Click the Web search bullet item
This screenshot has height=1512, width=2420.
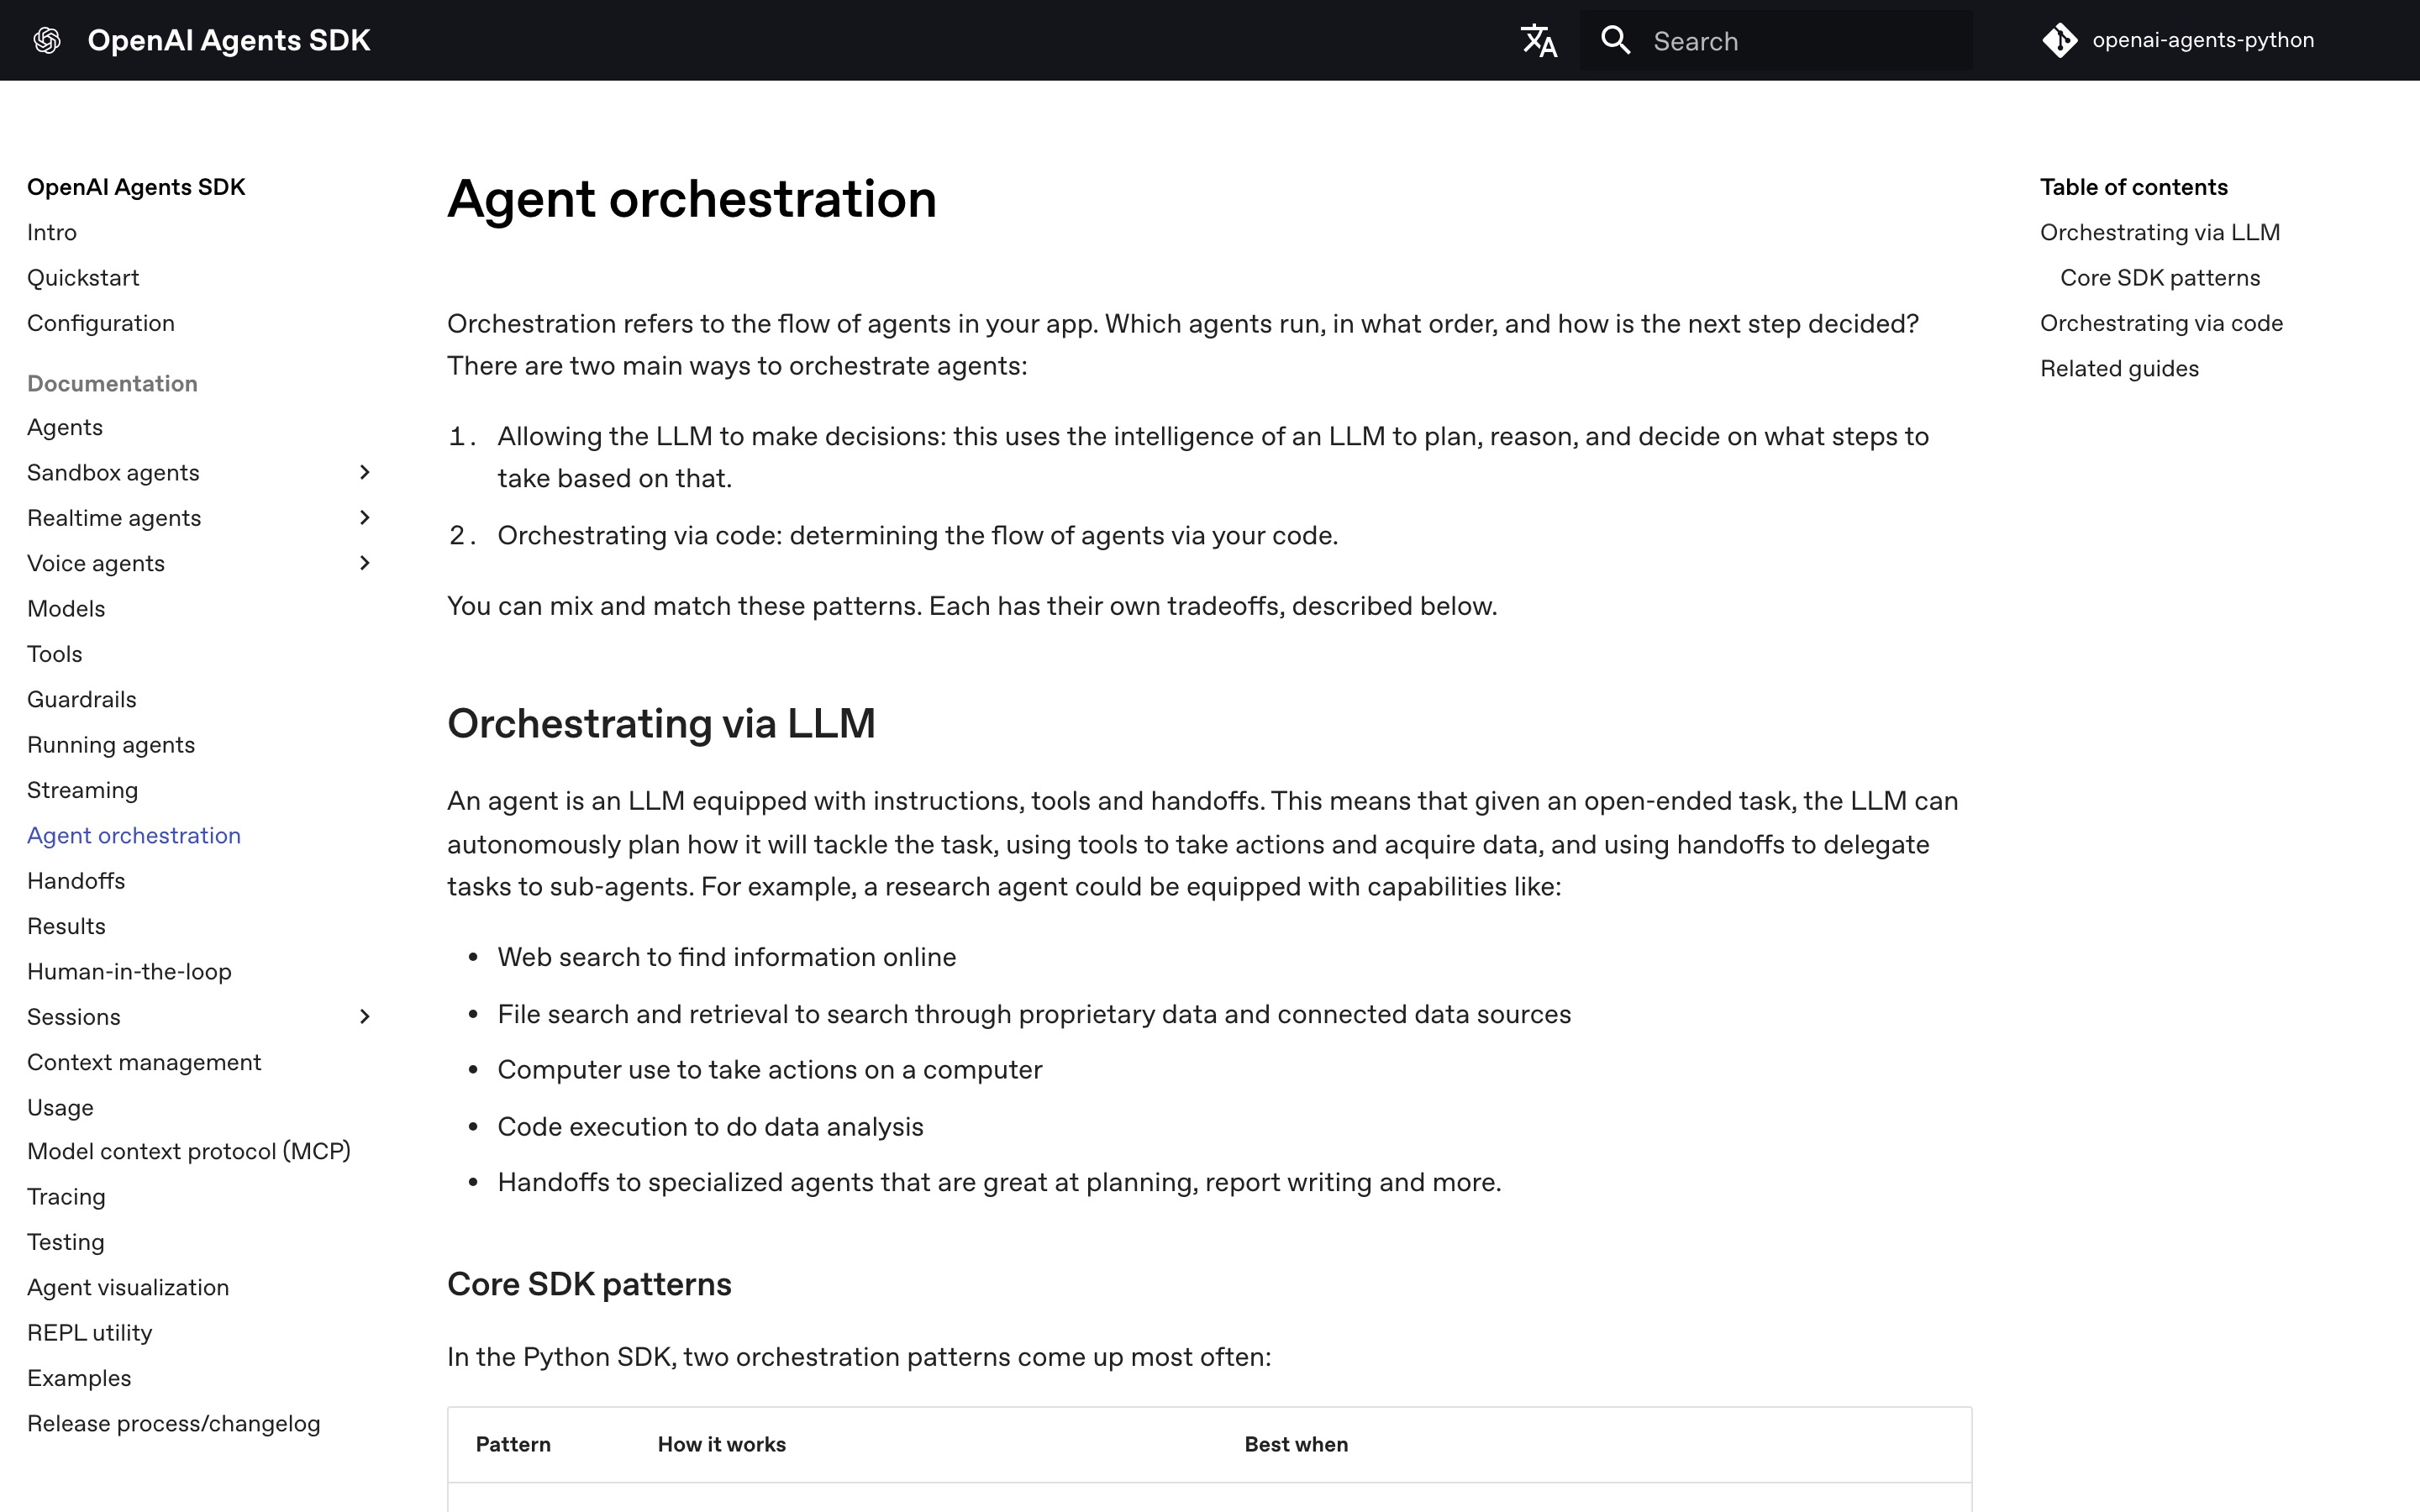pos(727,957)
